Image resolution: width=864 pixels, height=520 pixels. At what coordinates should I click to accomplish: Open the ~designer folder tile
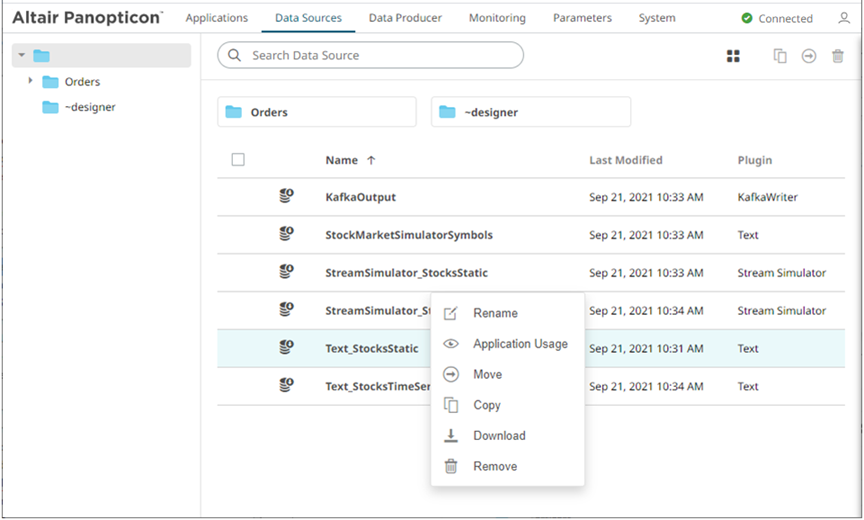click(x=530, y=112)
